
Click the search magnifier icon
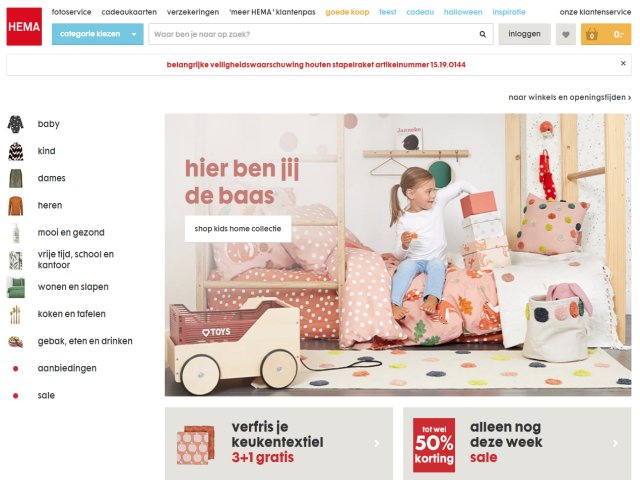[x=482, y=34]
